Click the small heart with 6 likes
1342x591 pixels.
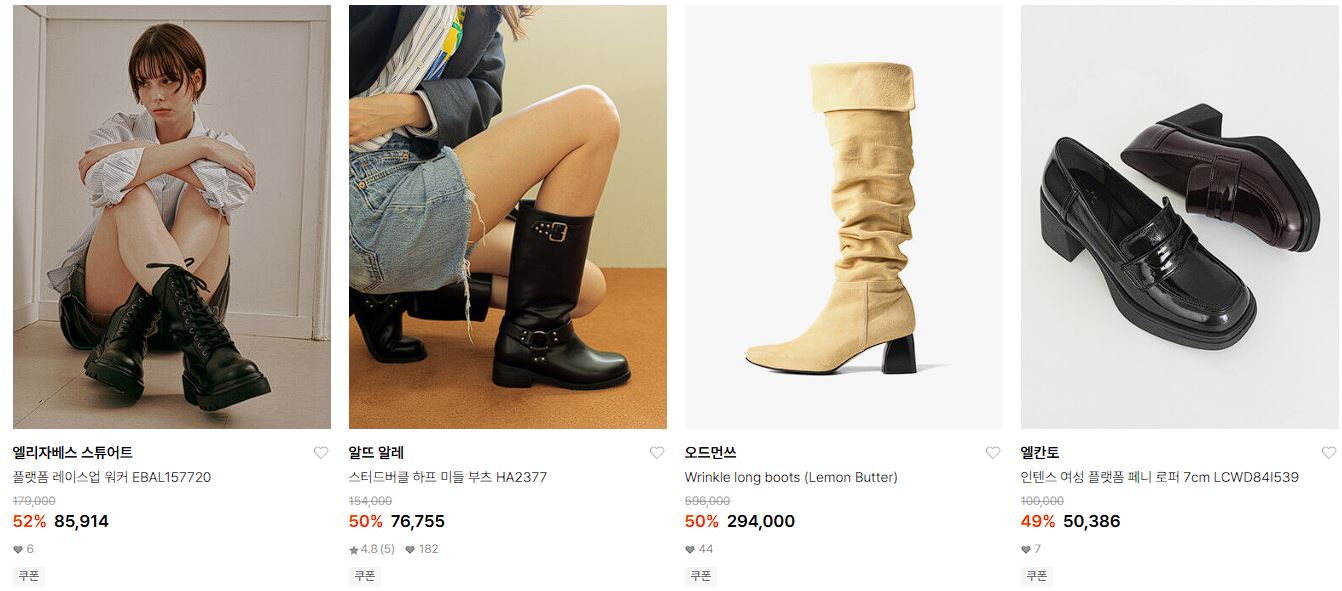click(x=18, y=549)
